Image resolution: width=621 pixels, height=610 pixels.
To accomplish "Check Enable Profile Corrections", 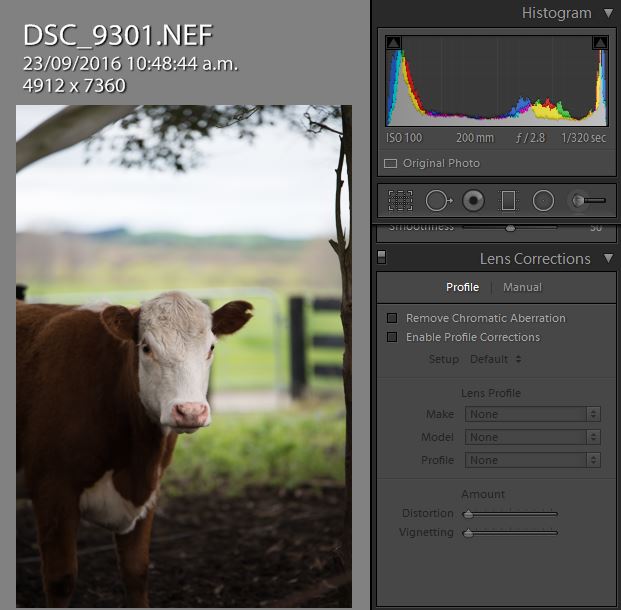I will tap(392, 337).
